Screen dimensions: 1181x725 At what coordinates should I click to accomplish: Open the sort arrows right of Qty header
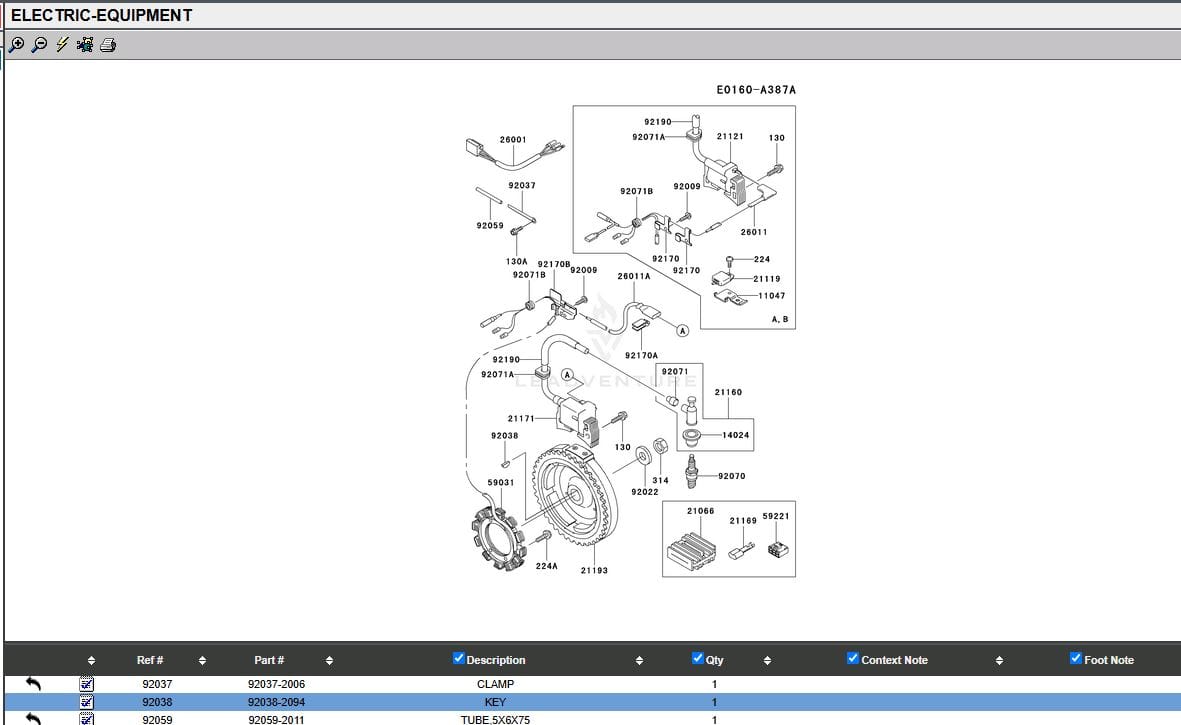coord(767,661)
